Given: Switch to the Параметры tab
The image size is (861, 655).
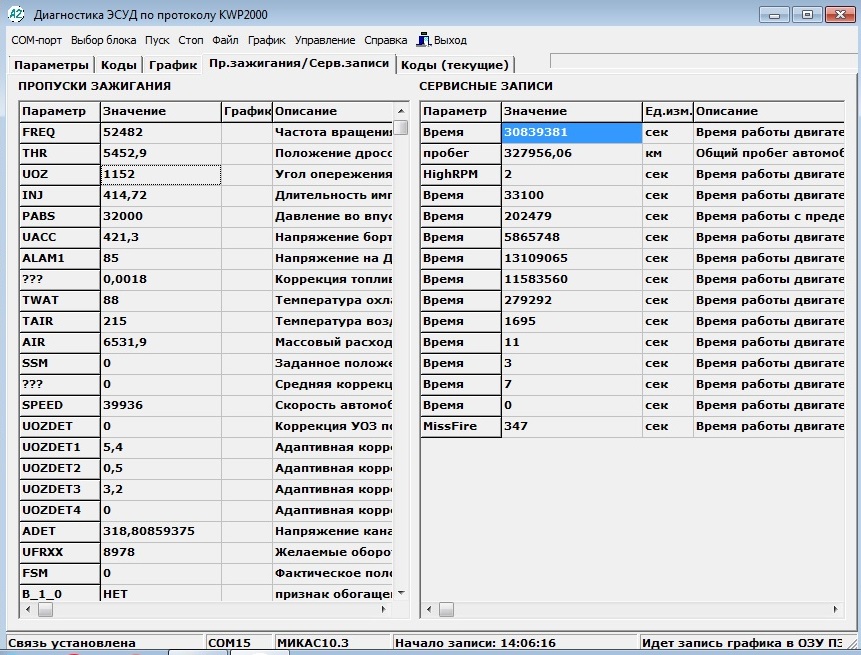Looking at the screenshot, I should (51, 65).
